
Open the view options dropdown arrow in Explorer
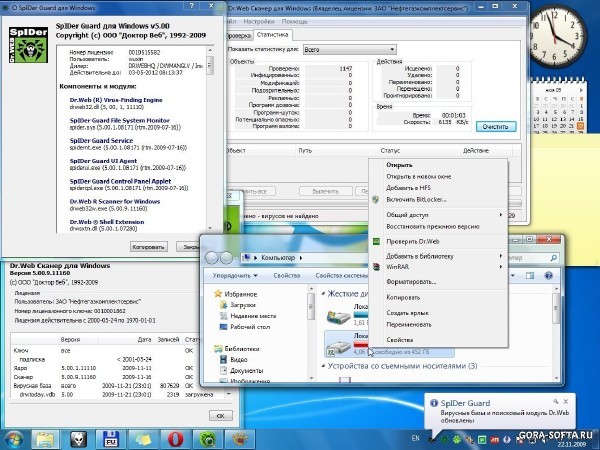(513, 276)
